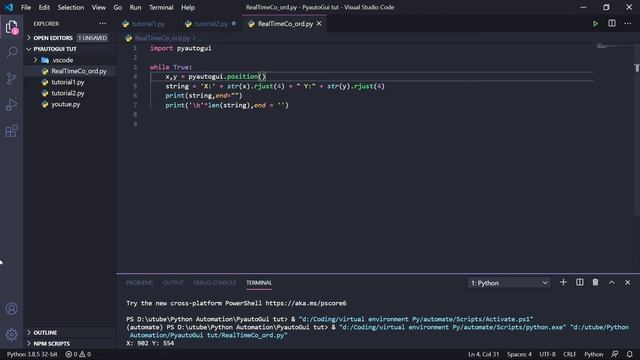This screenshot has width=640, height=360.
Task: Change indentation via 'Spaces: 4'
Action: [x=519, y=354]
